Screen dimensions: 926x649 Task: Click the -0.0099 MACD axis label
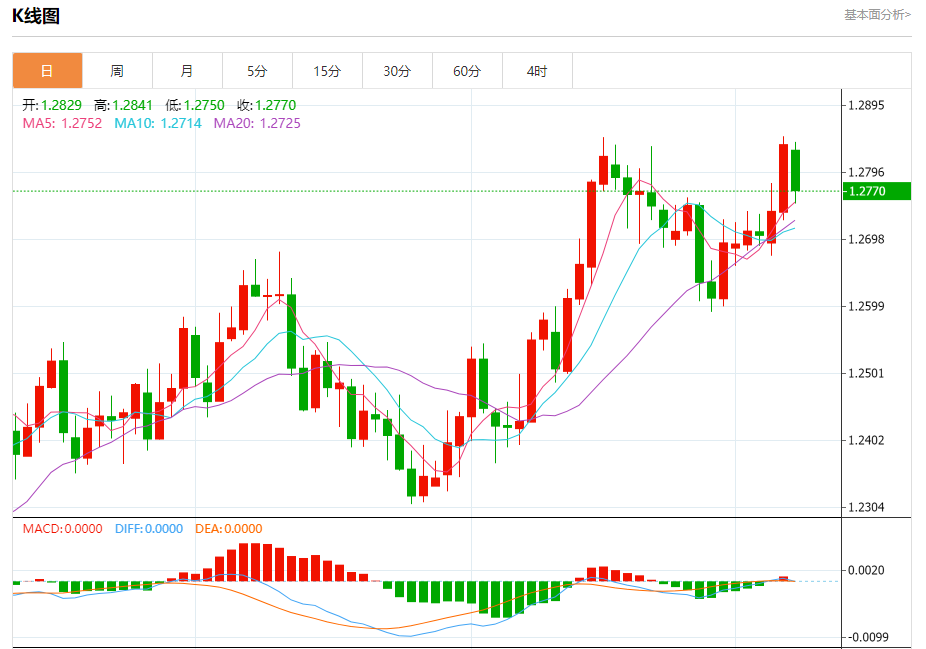[868, 637]
